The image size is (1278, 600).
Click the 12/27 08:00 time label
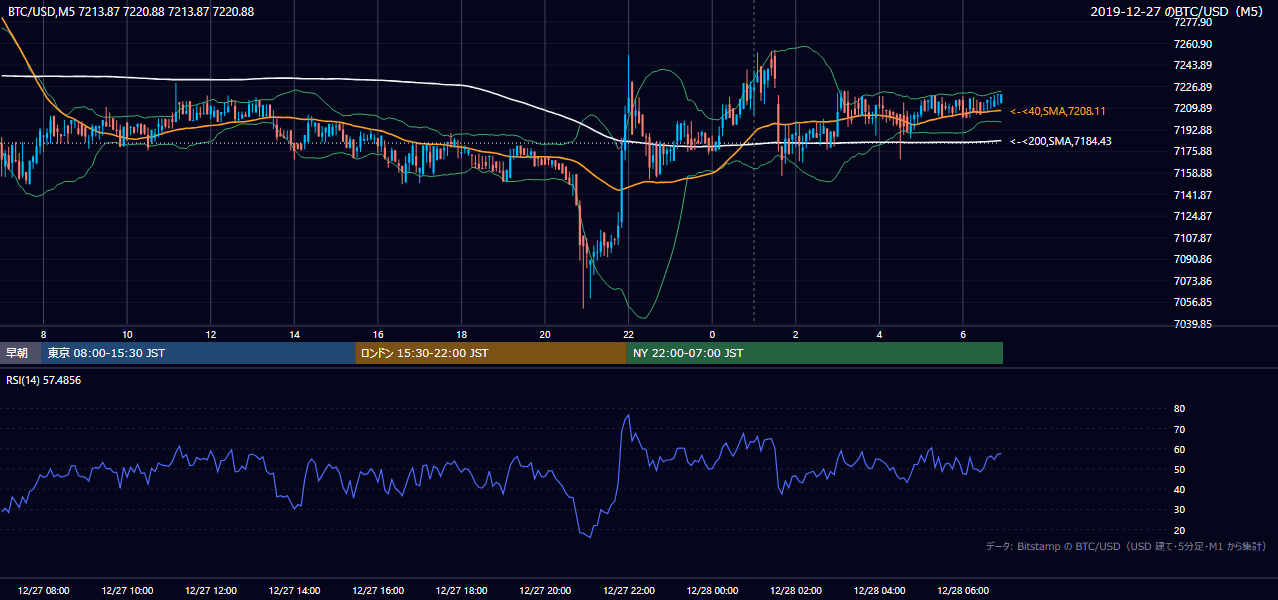(43, 591)
